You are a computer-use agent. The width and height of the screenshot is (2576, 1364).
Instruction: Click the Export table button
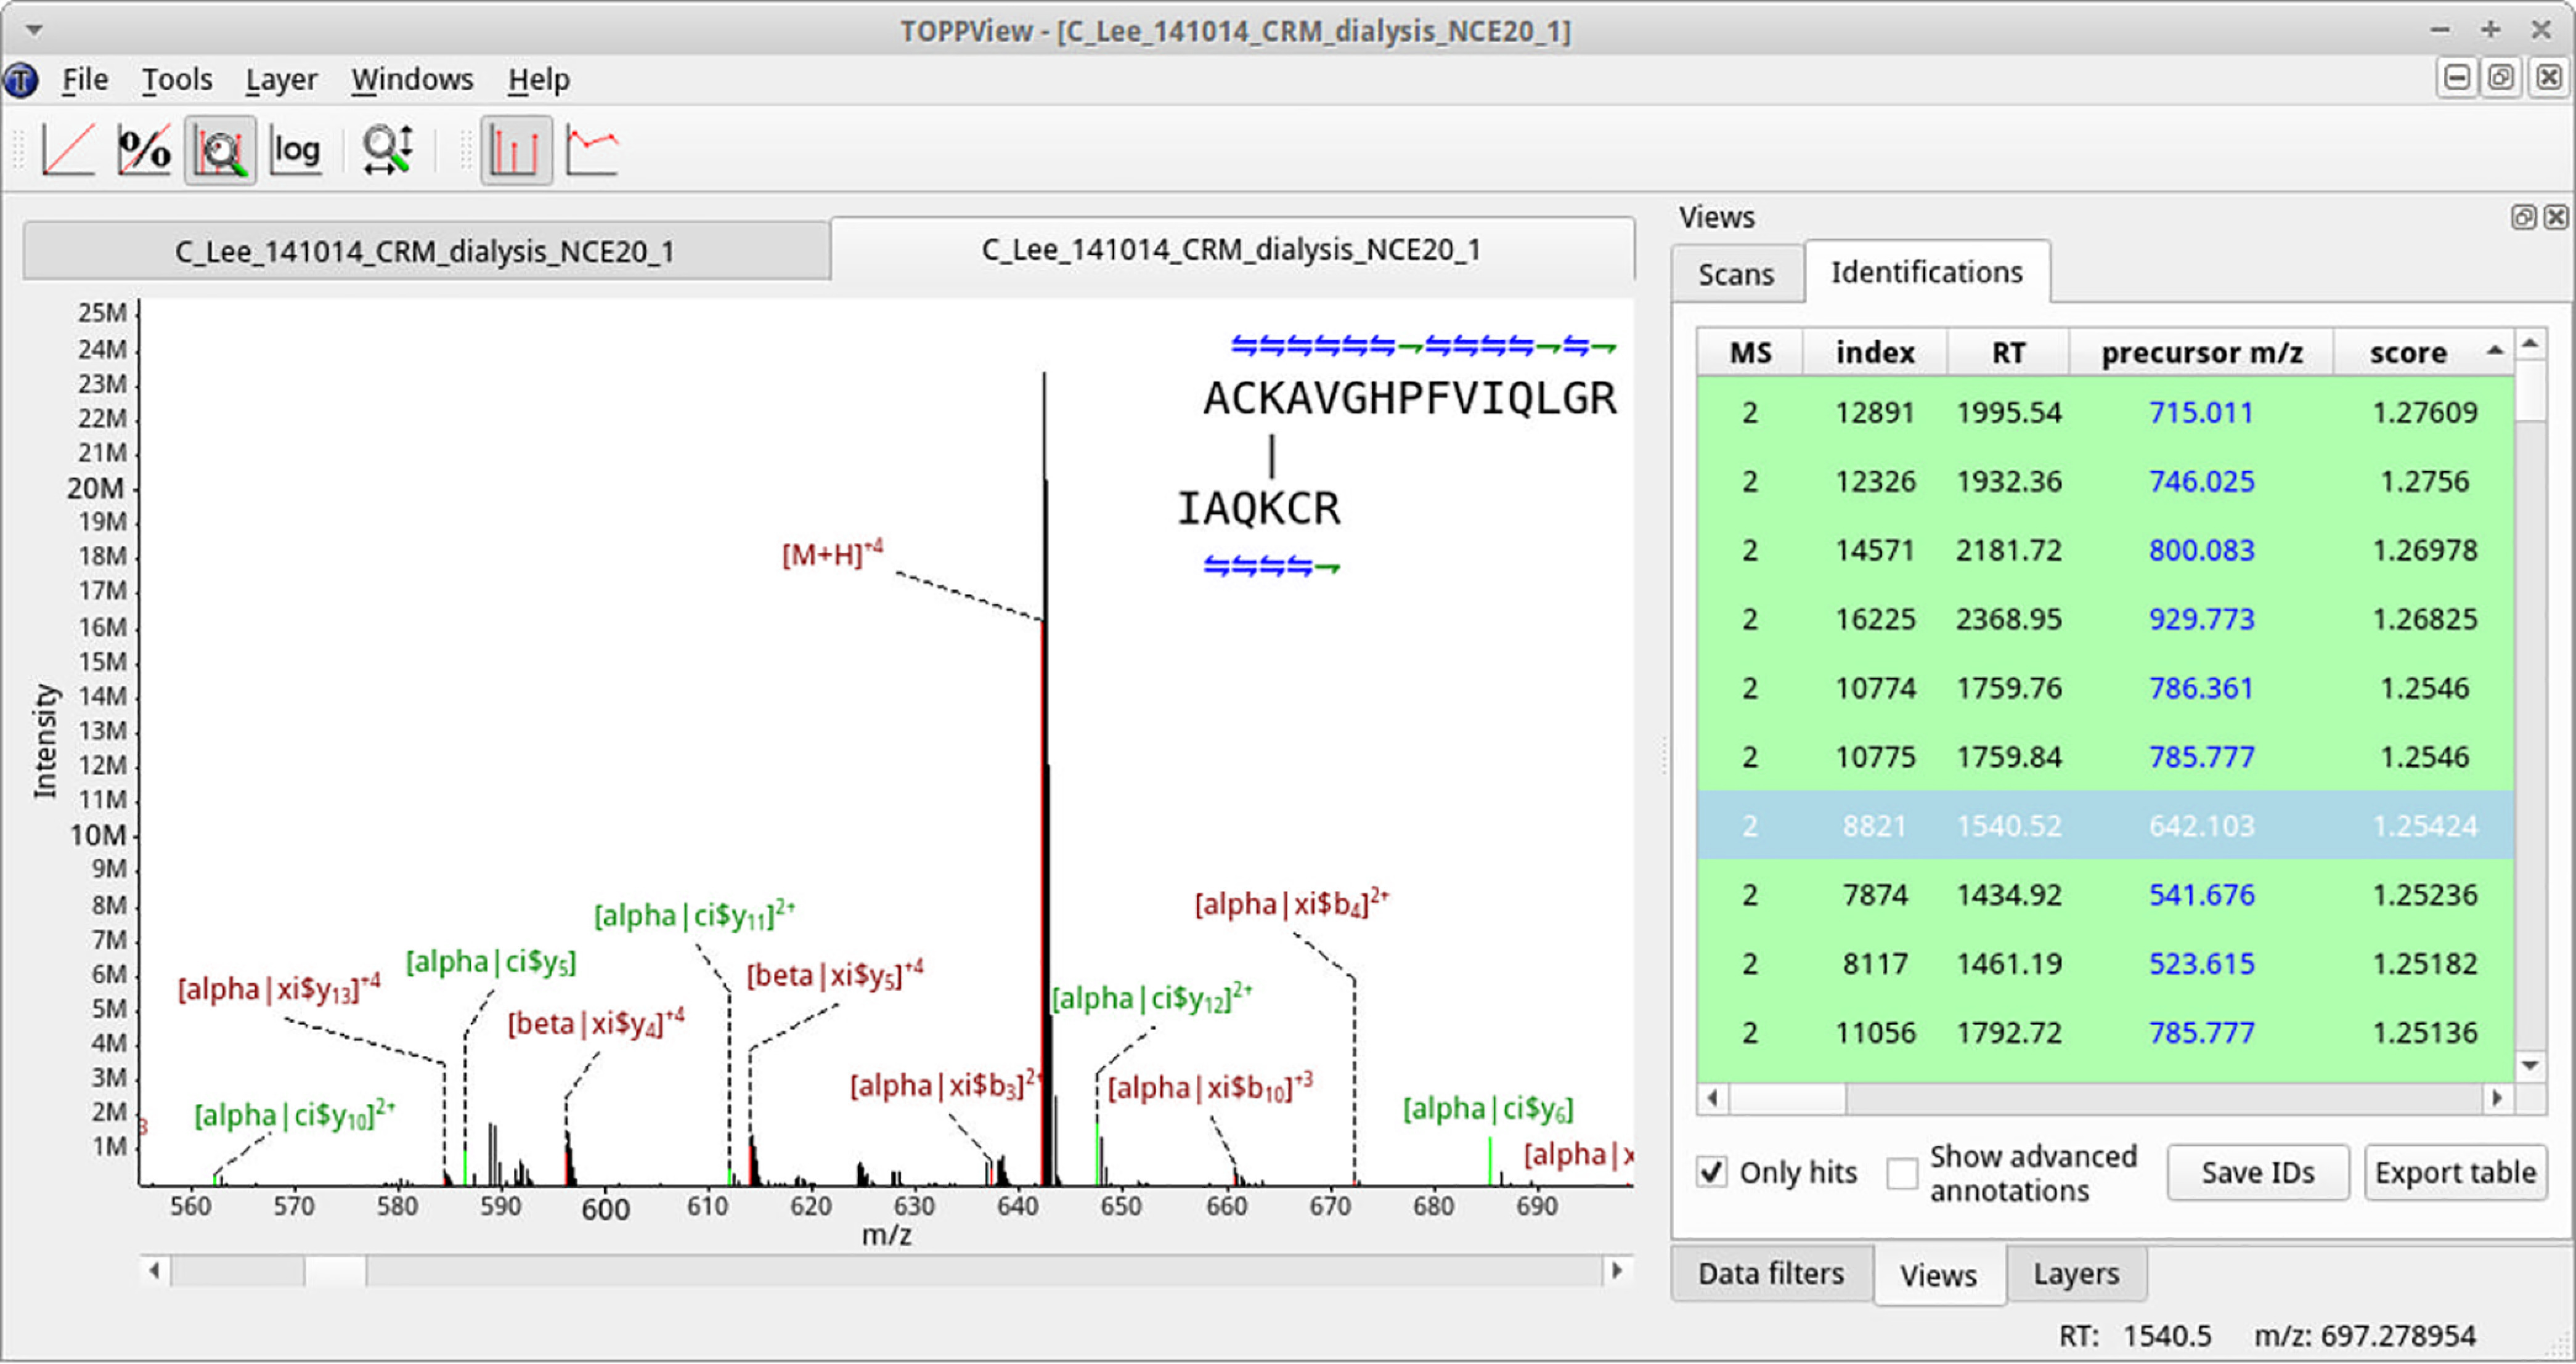pyautogui.click(x=2455, y=1172)
